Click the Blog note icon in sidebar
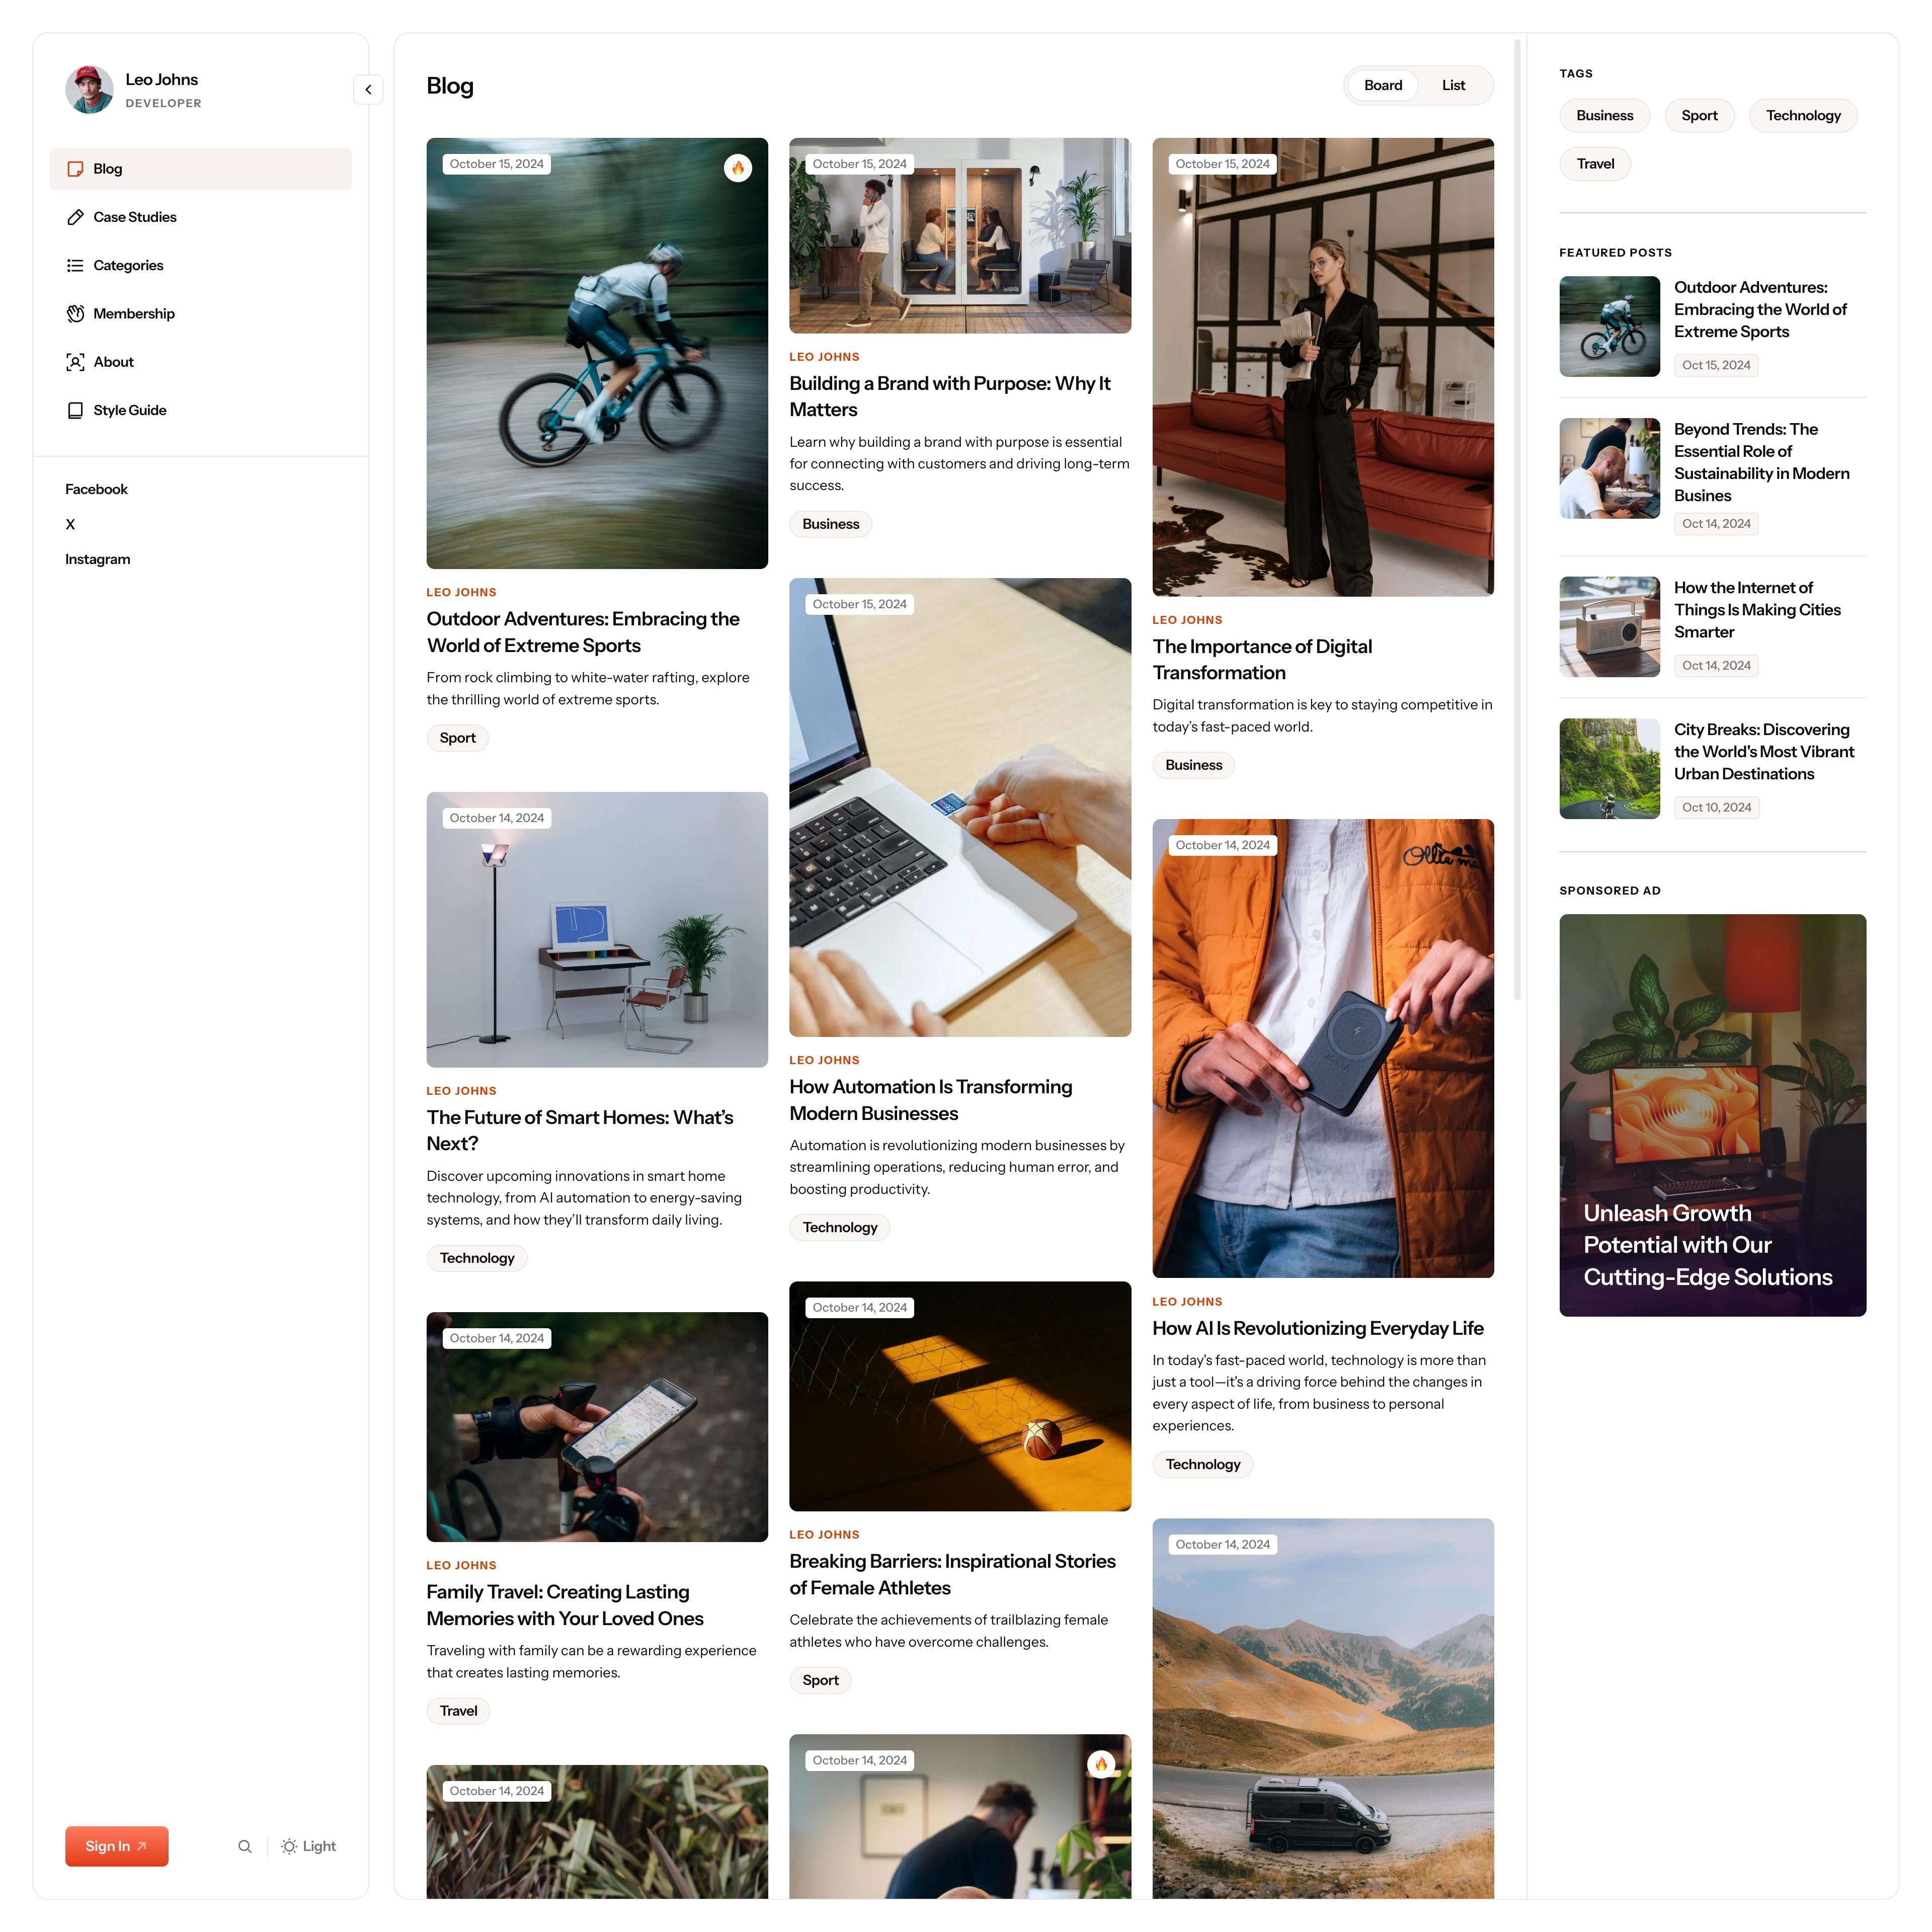Image resolution: width=1932 pixels, height=1932 pixels. 75,169
